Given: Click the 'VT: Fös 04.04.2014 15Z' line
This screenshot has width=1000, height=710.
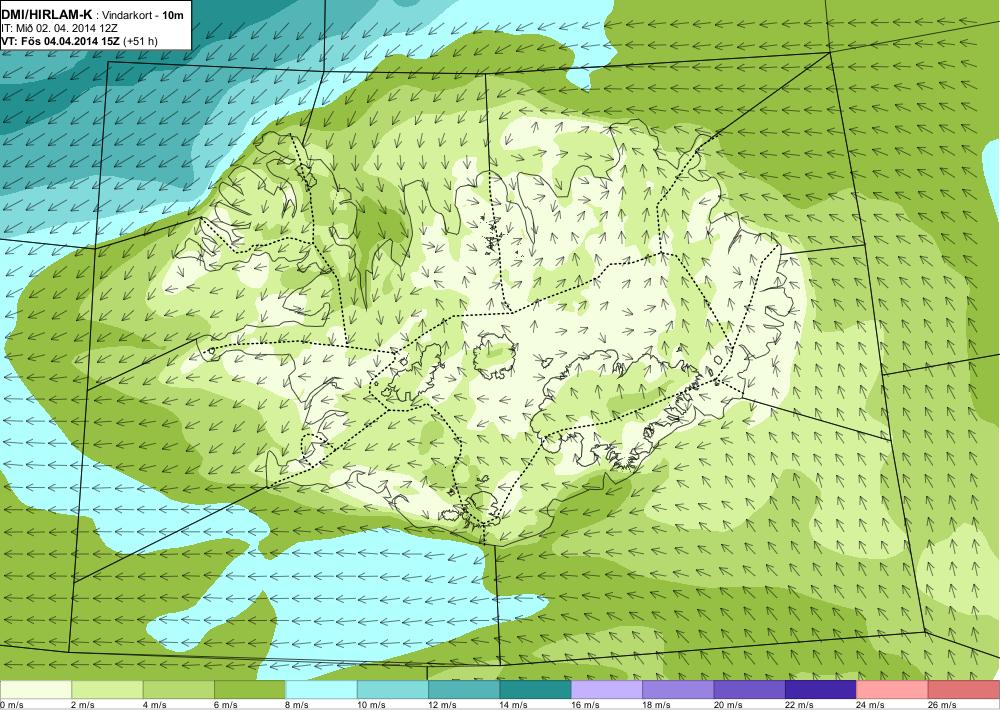Looking at the screenshot, I should tap(61, 41).
